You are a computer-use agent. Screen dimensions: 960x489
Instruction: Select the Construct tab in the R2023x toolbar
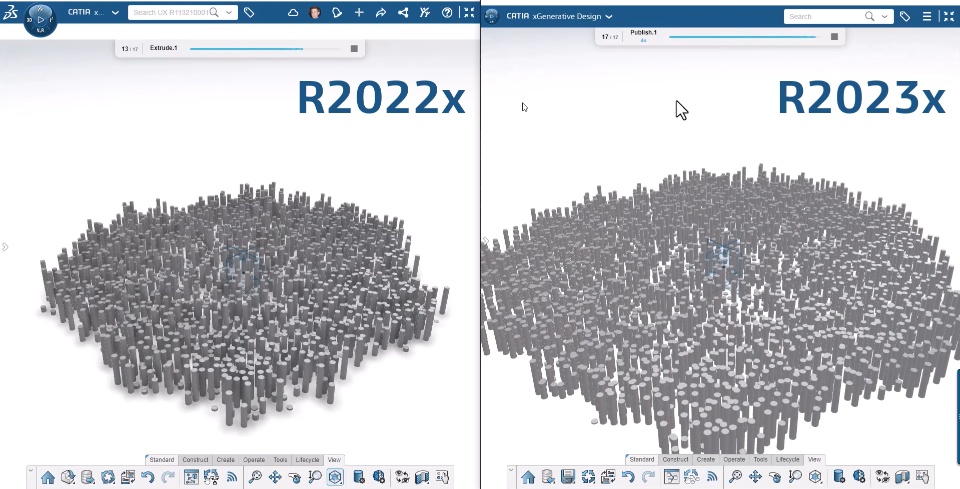(x=675, y=460)
